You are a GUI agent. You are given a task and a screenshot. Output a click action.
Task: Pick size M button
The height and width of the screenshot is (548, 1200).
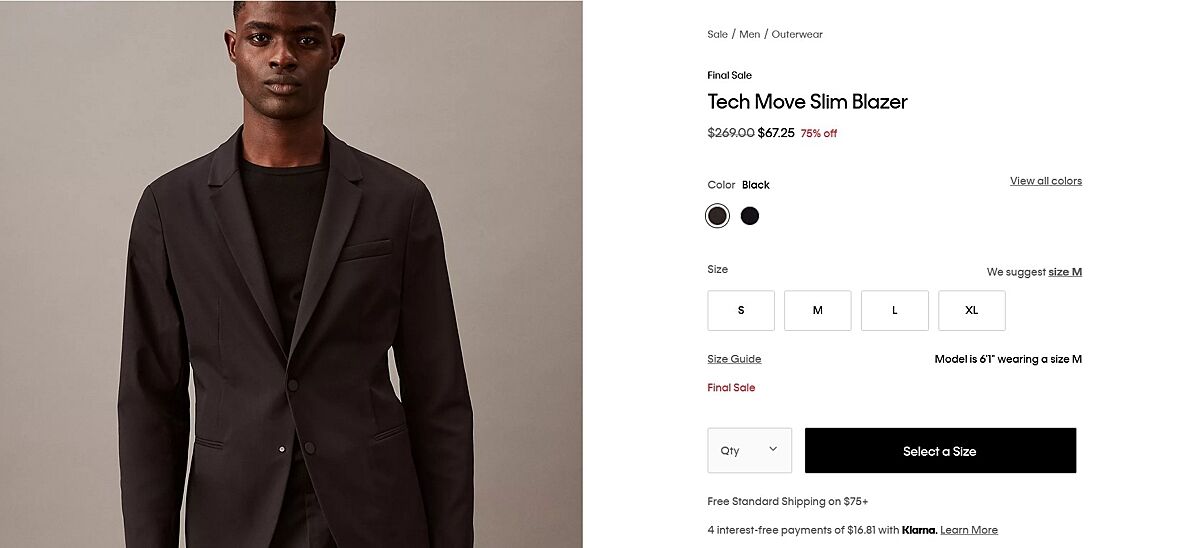(x=817, y=310)
